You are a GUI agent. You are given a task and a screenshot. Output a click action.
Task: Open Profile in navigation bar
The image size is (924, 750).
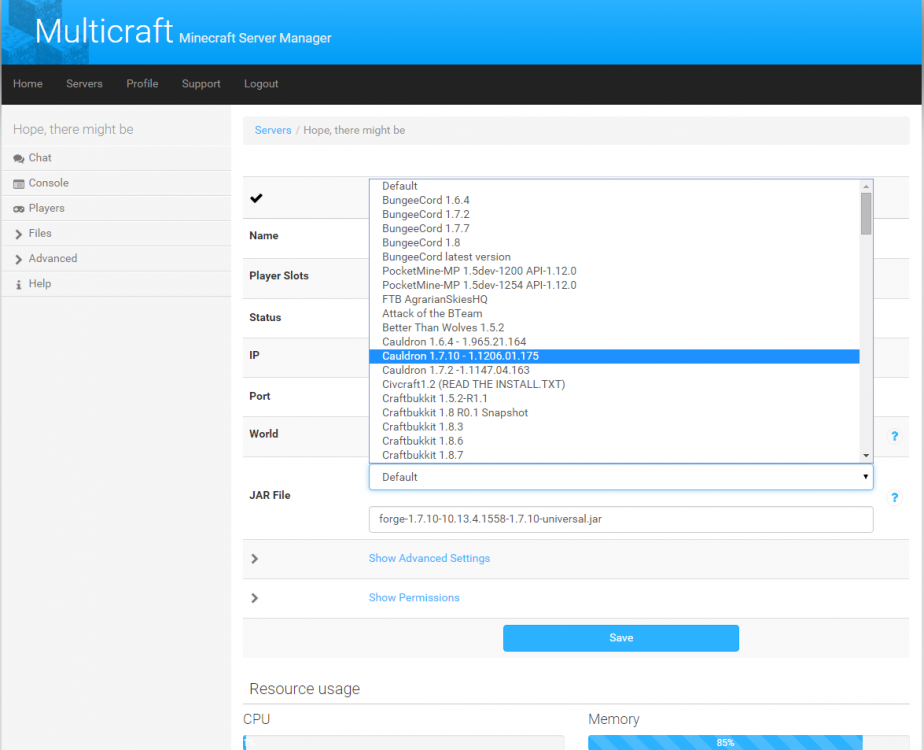[x=142, y=84]
